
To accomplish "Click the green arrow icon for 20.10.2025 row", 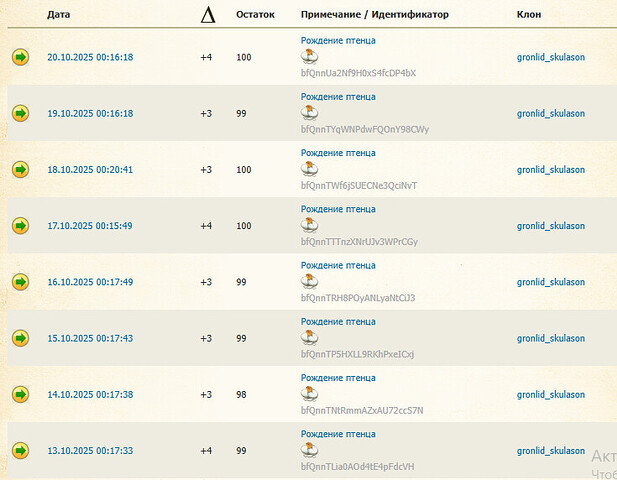I will coord(20,57).
